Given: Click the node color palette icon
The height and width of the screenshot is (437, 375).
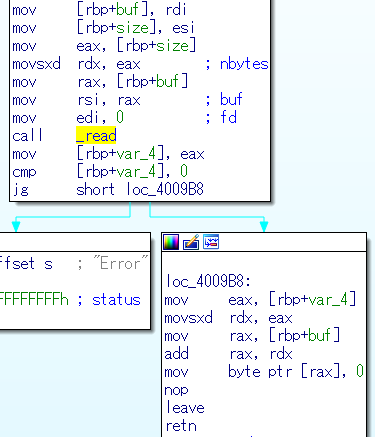Looking at the screenshot, I should pyautogui.click(x=171, y=242).
